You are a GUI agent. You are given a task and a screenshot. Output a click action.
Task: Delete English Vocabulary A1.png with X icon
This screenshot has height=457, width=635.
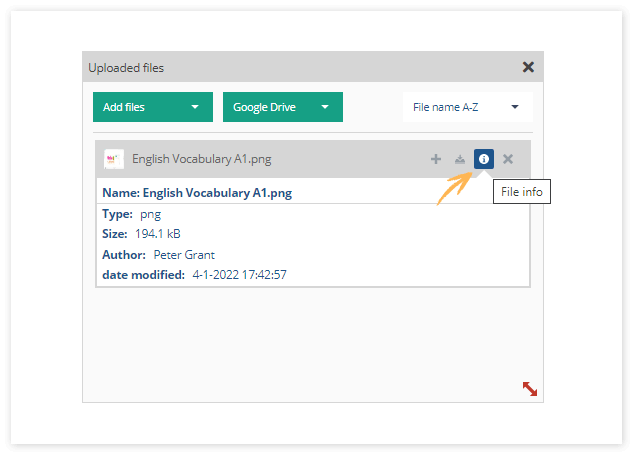(508, 159)
